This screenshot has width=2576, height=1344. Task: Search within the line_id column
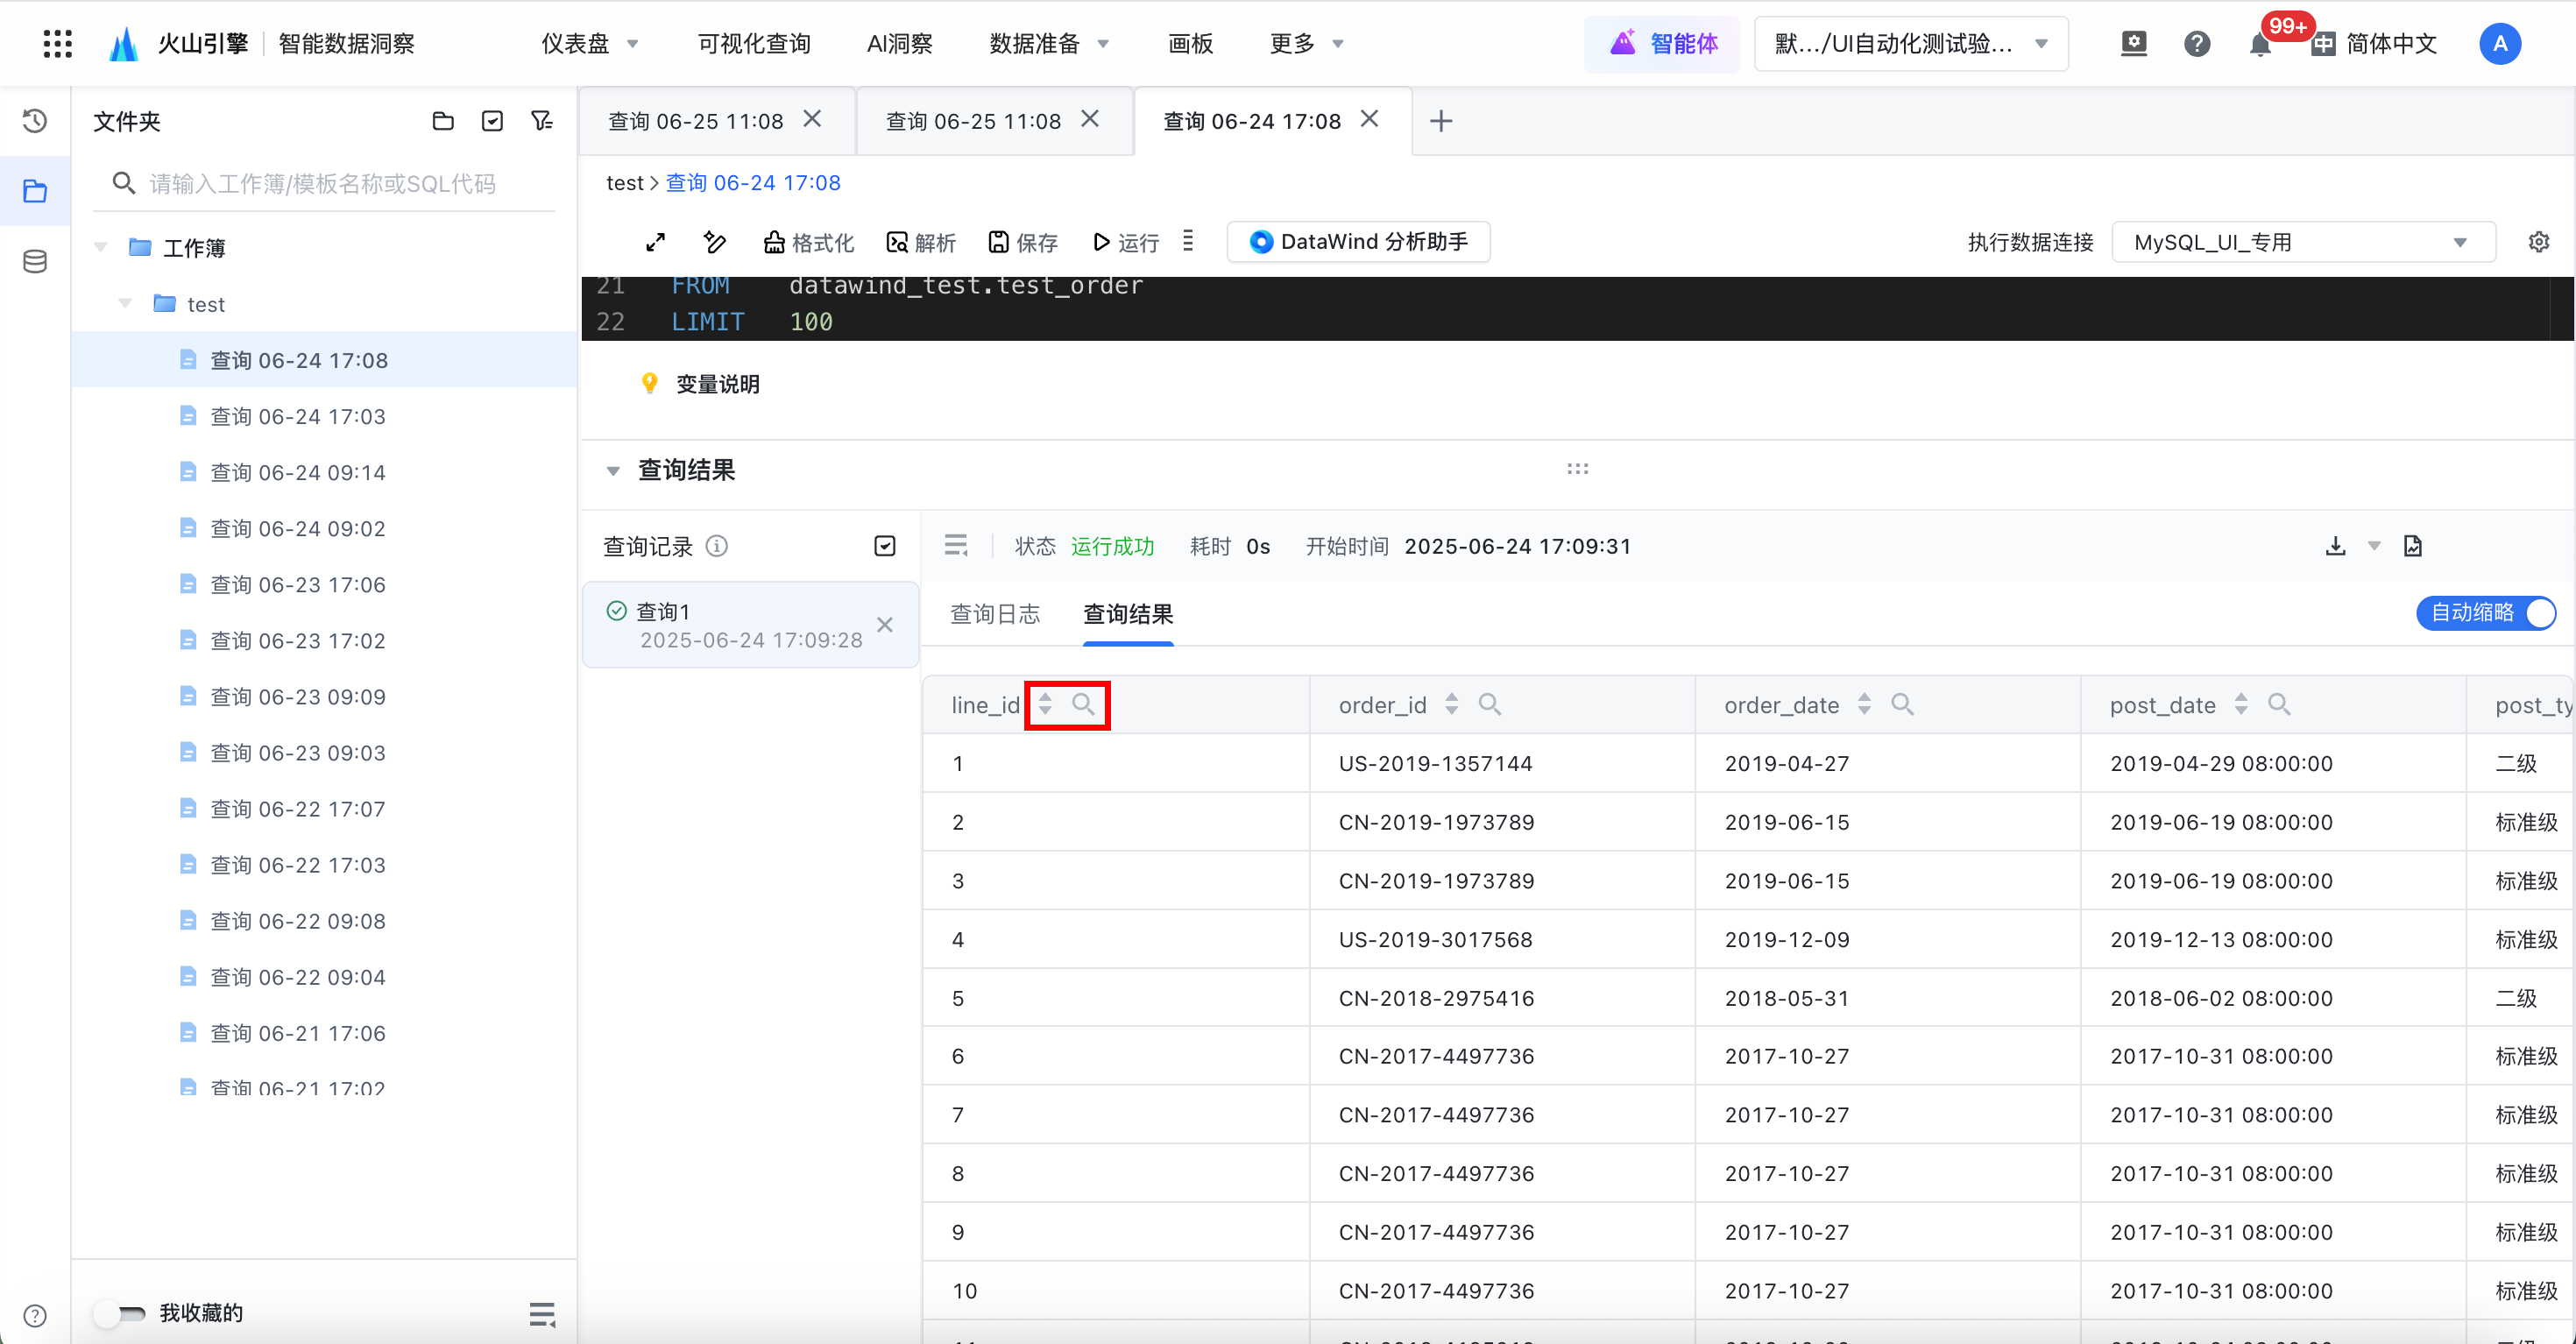pos(1083,704)
